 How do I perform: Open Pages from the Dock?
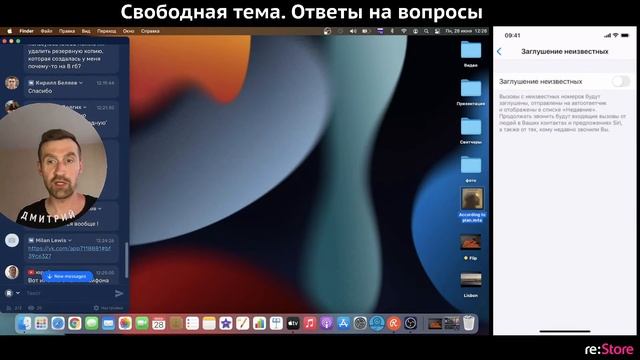[242, 323]
